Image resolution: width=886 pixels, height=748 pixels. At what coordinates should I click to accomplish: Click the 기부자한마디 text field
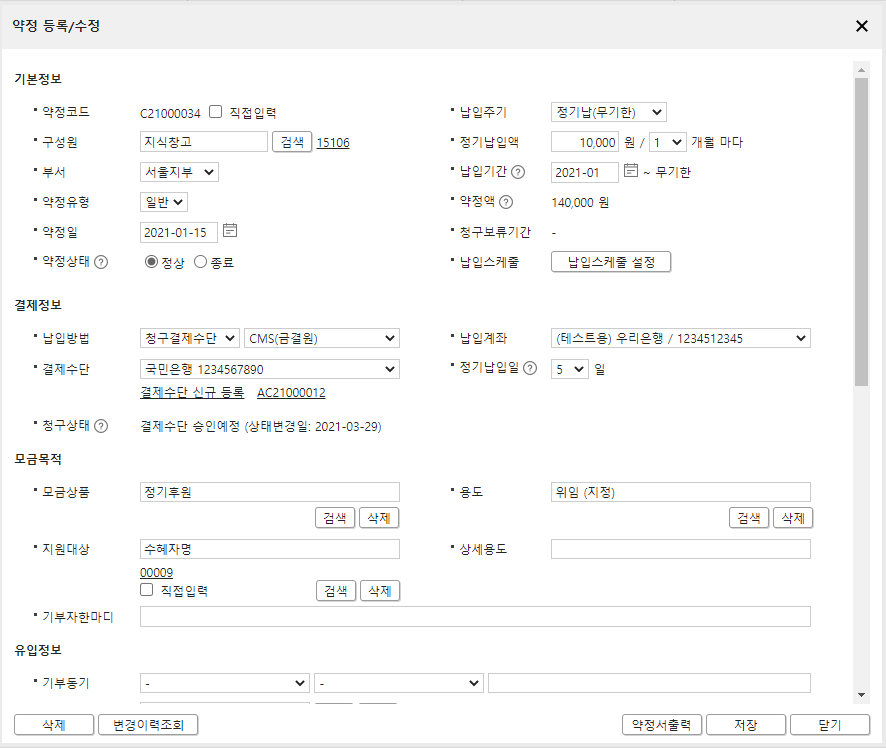tap(475, 617)
